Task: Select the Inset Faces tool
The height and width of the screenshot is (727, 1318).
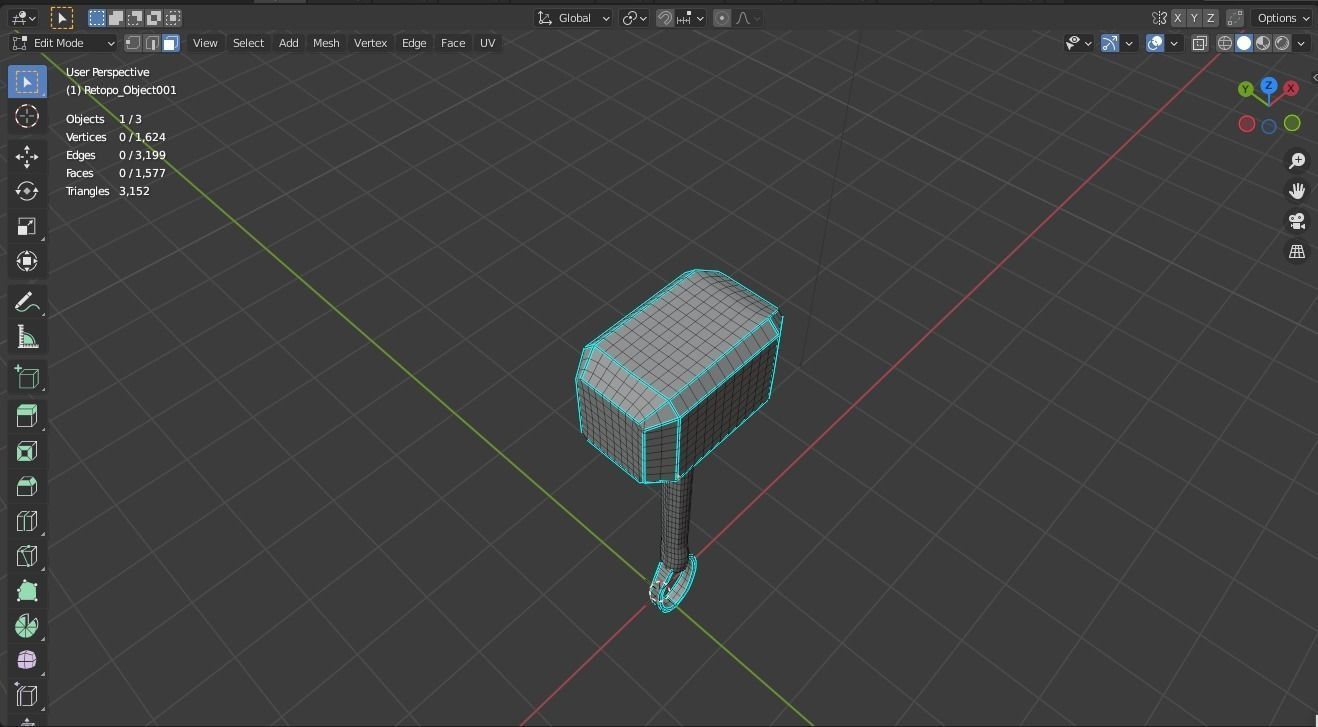Action: [27, 451]
